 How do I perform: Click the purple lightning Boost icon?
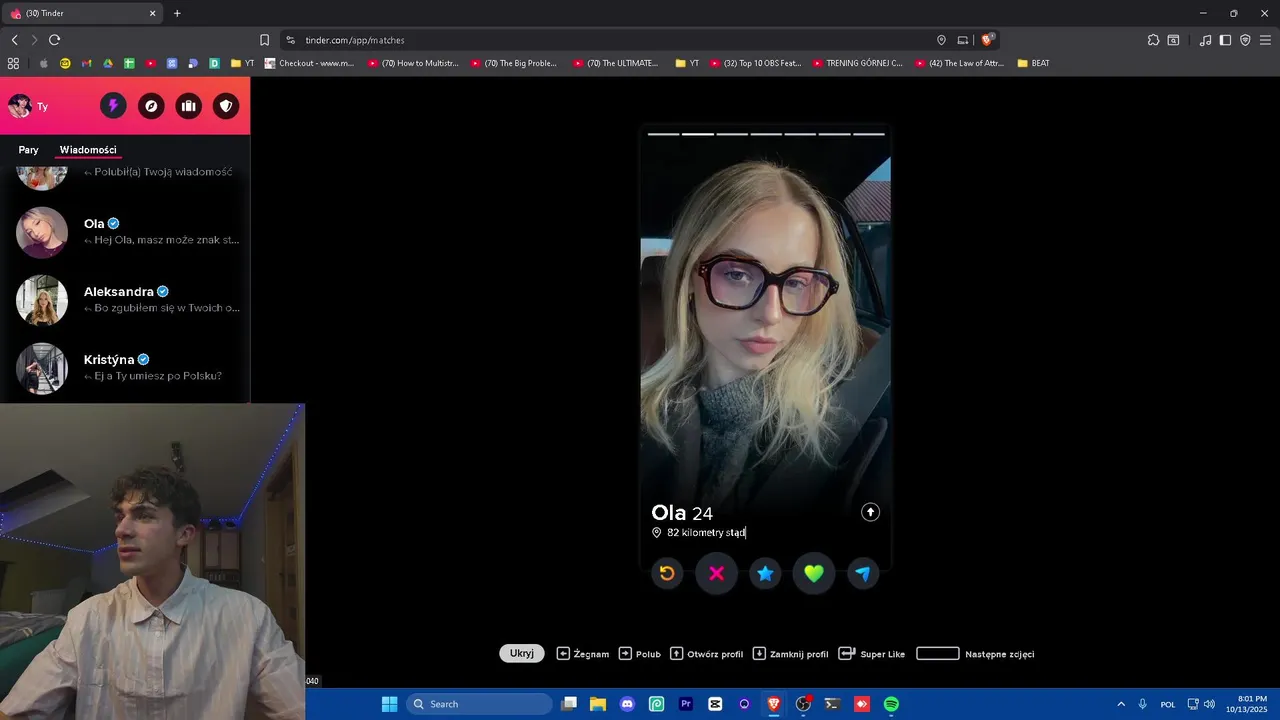click(x=113, y=106)
